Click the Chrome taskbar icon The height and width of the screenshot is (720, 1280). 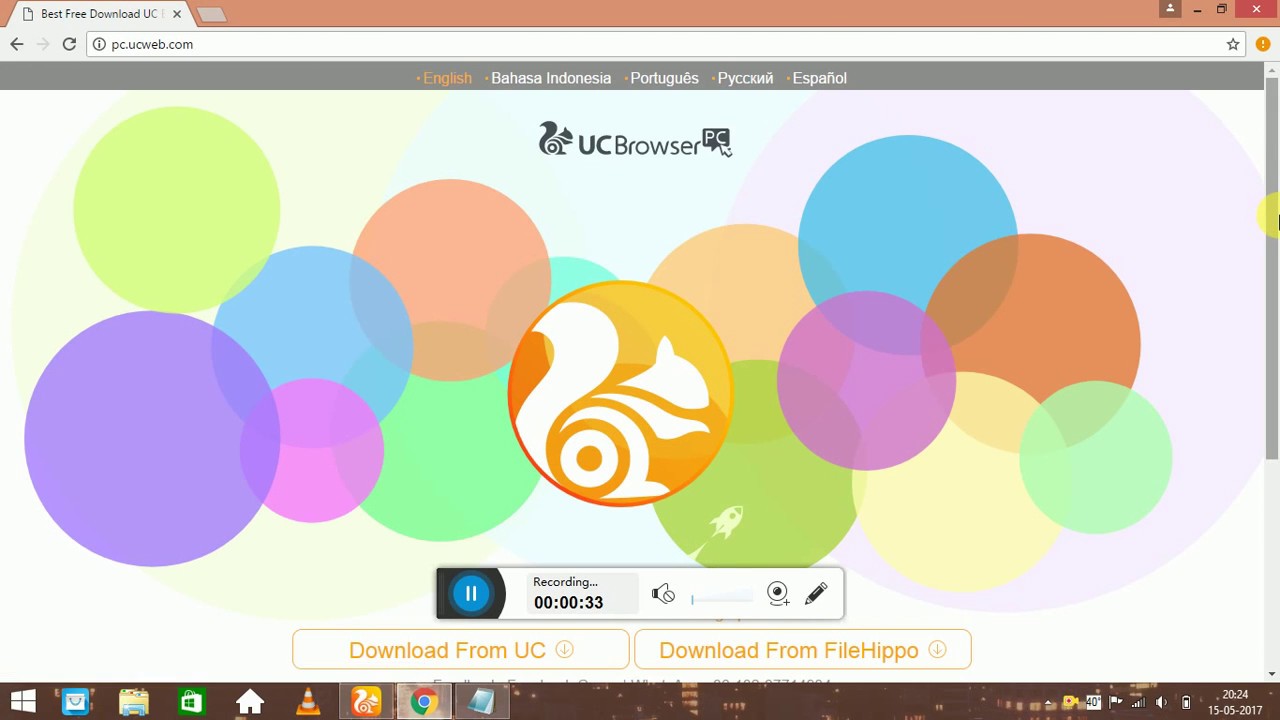point(423,702)
